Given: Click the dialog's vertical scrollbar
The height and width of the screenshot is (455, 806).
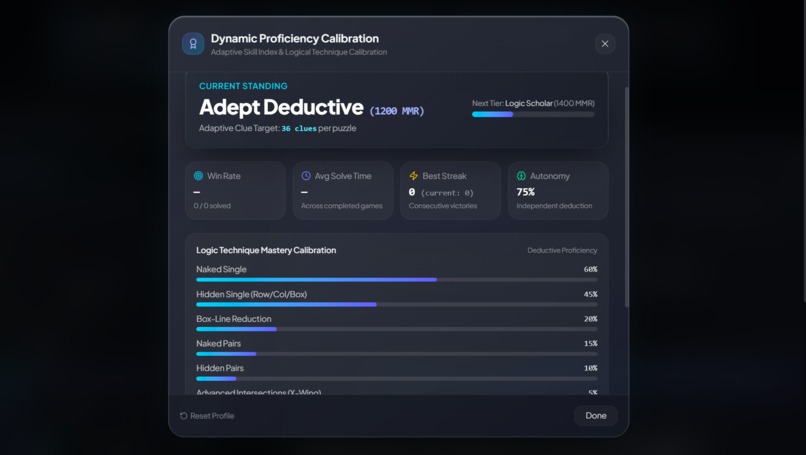Looking at the screenshot, I should (626, 197).
